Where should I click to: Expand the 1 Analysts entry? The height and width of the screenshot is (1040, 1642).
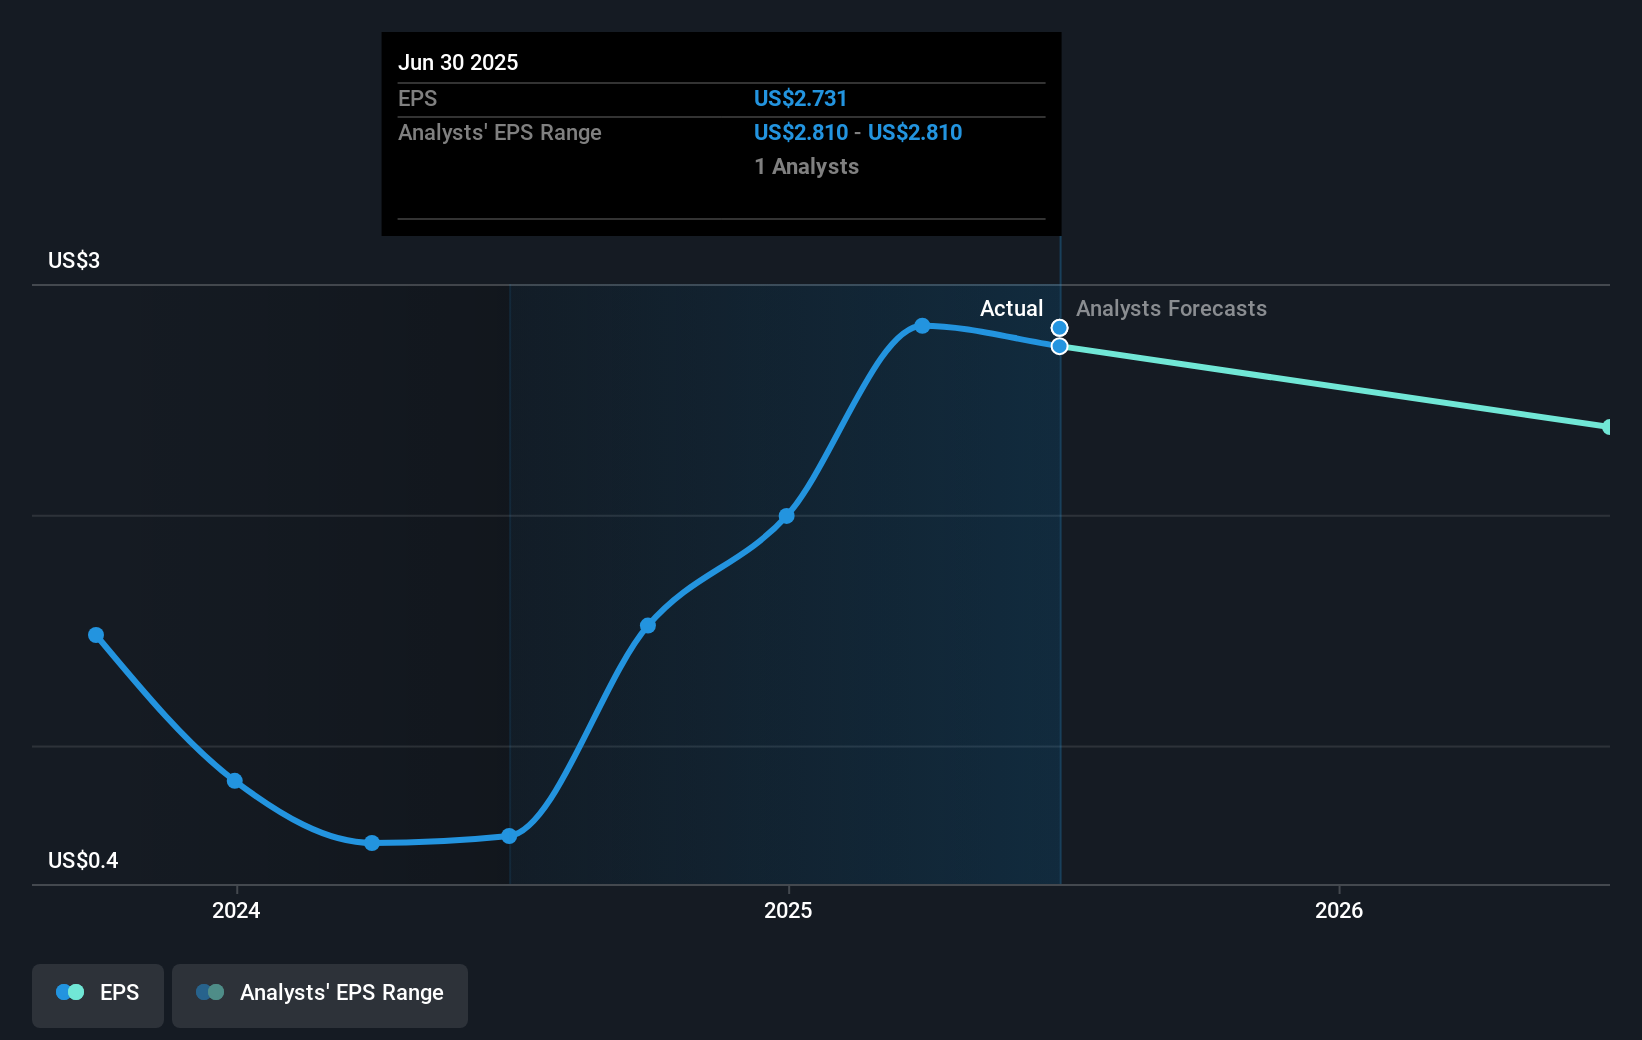(806, 167)
